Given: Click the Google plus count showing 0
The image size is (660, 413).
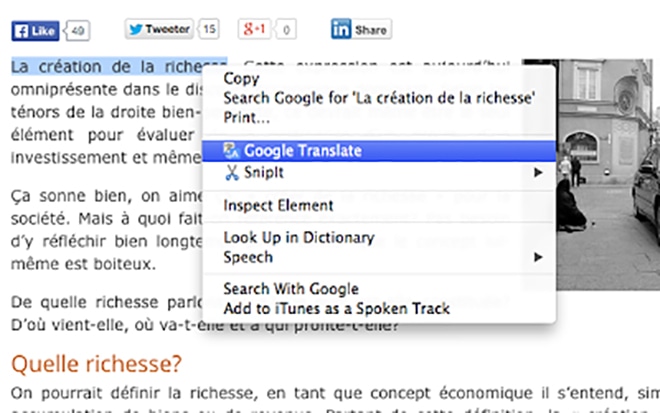Looking at the screenshot, I should [x=287, y=30].
